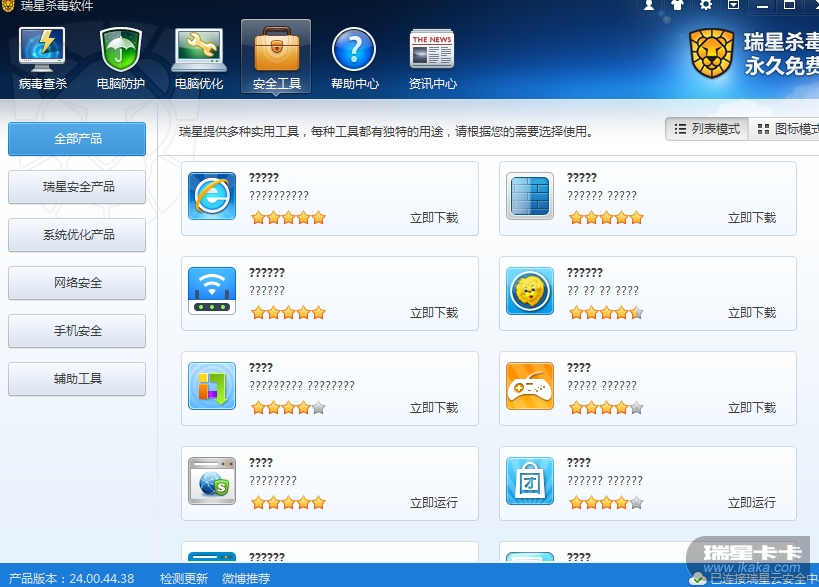Screen dimensions: 819x587
Task: Open the 病毒查杀 virus scan module
Action: 42,57
